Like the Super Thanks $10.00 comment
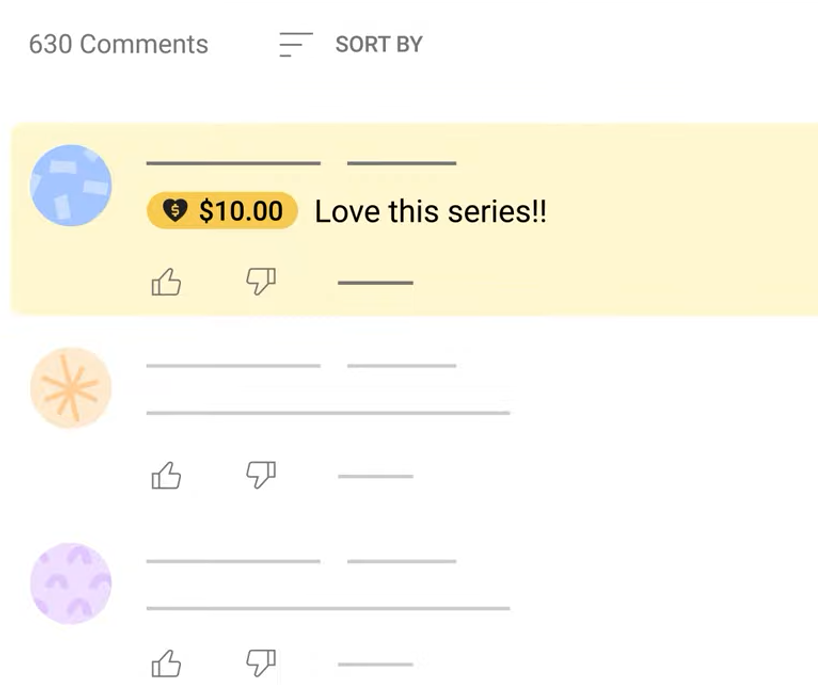This screenshot has width=818, height=685. (x=166, y=284)
